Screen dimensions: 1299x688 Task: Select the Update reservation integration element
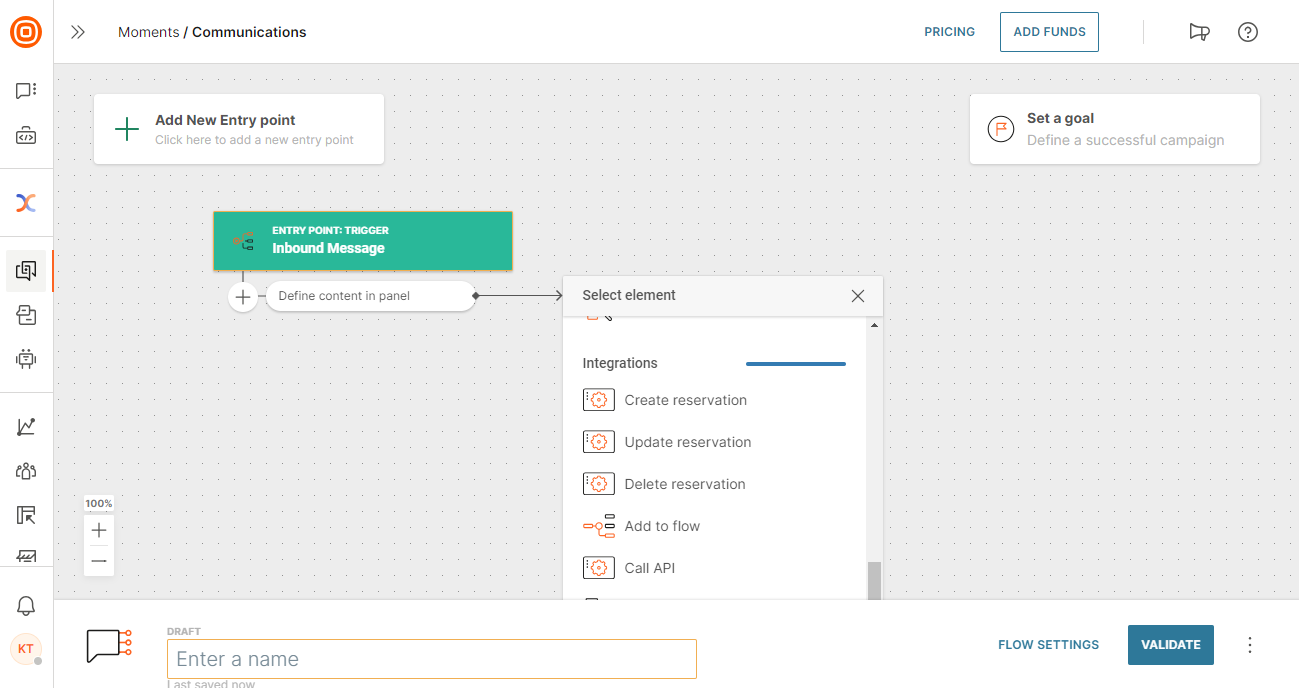tap(689, 441)
